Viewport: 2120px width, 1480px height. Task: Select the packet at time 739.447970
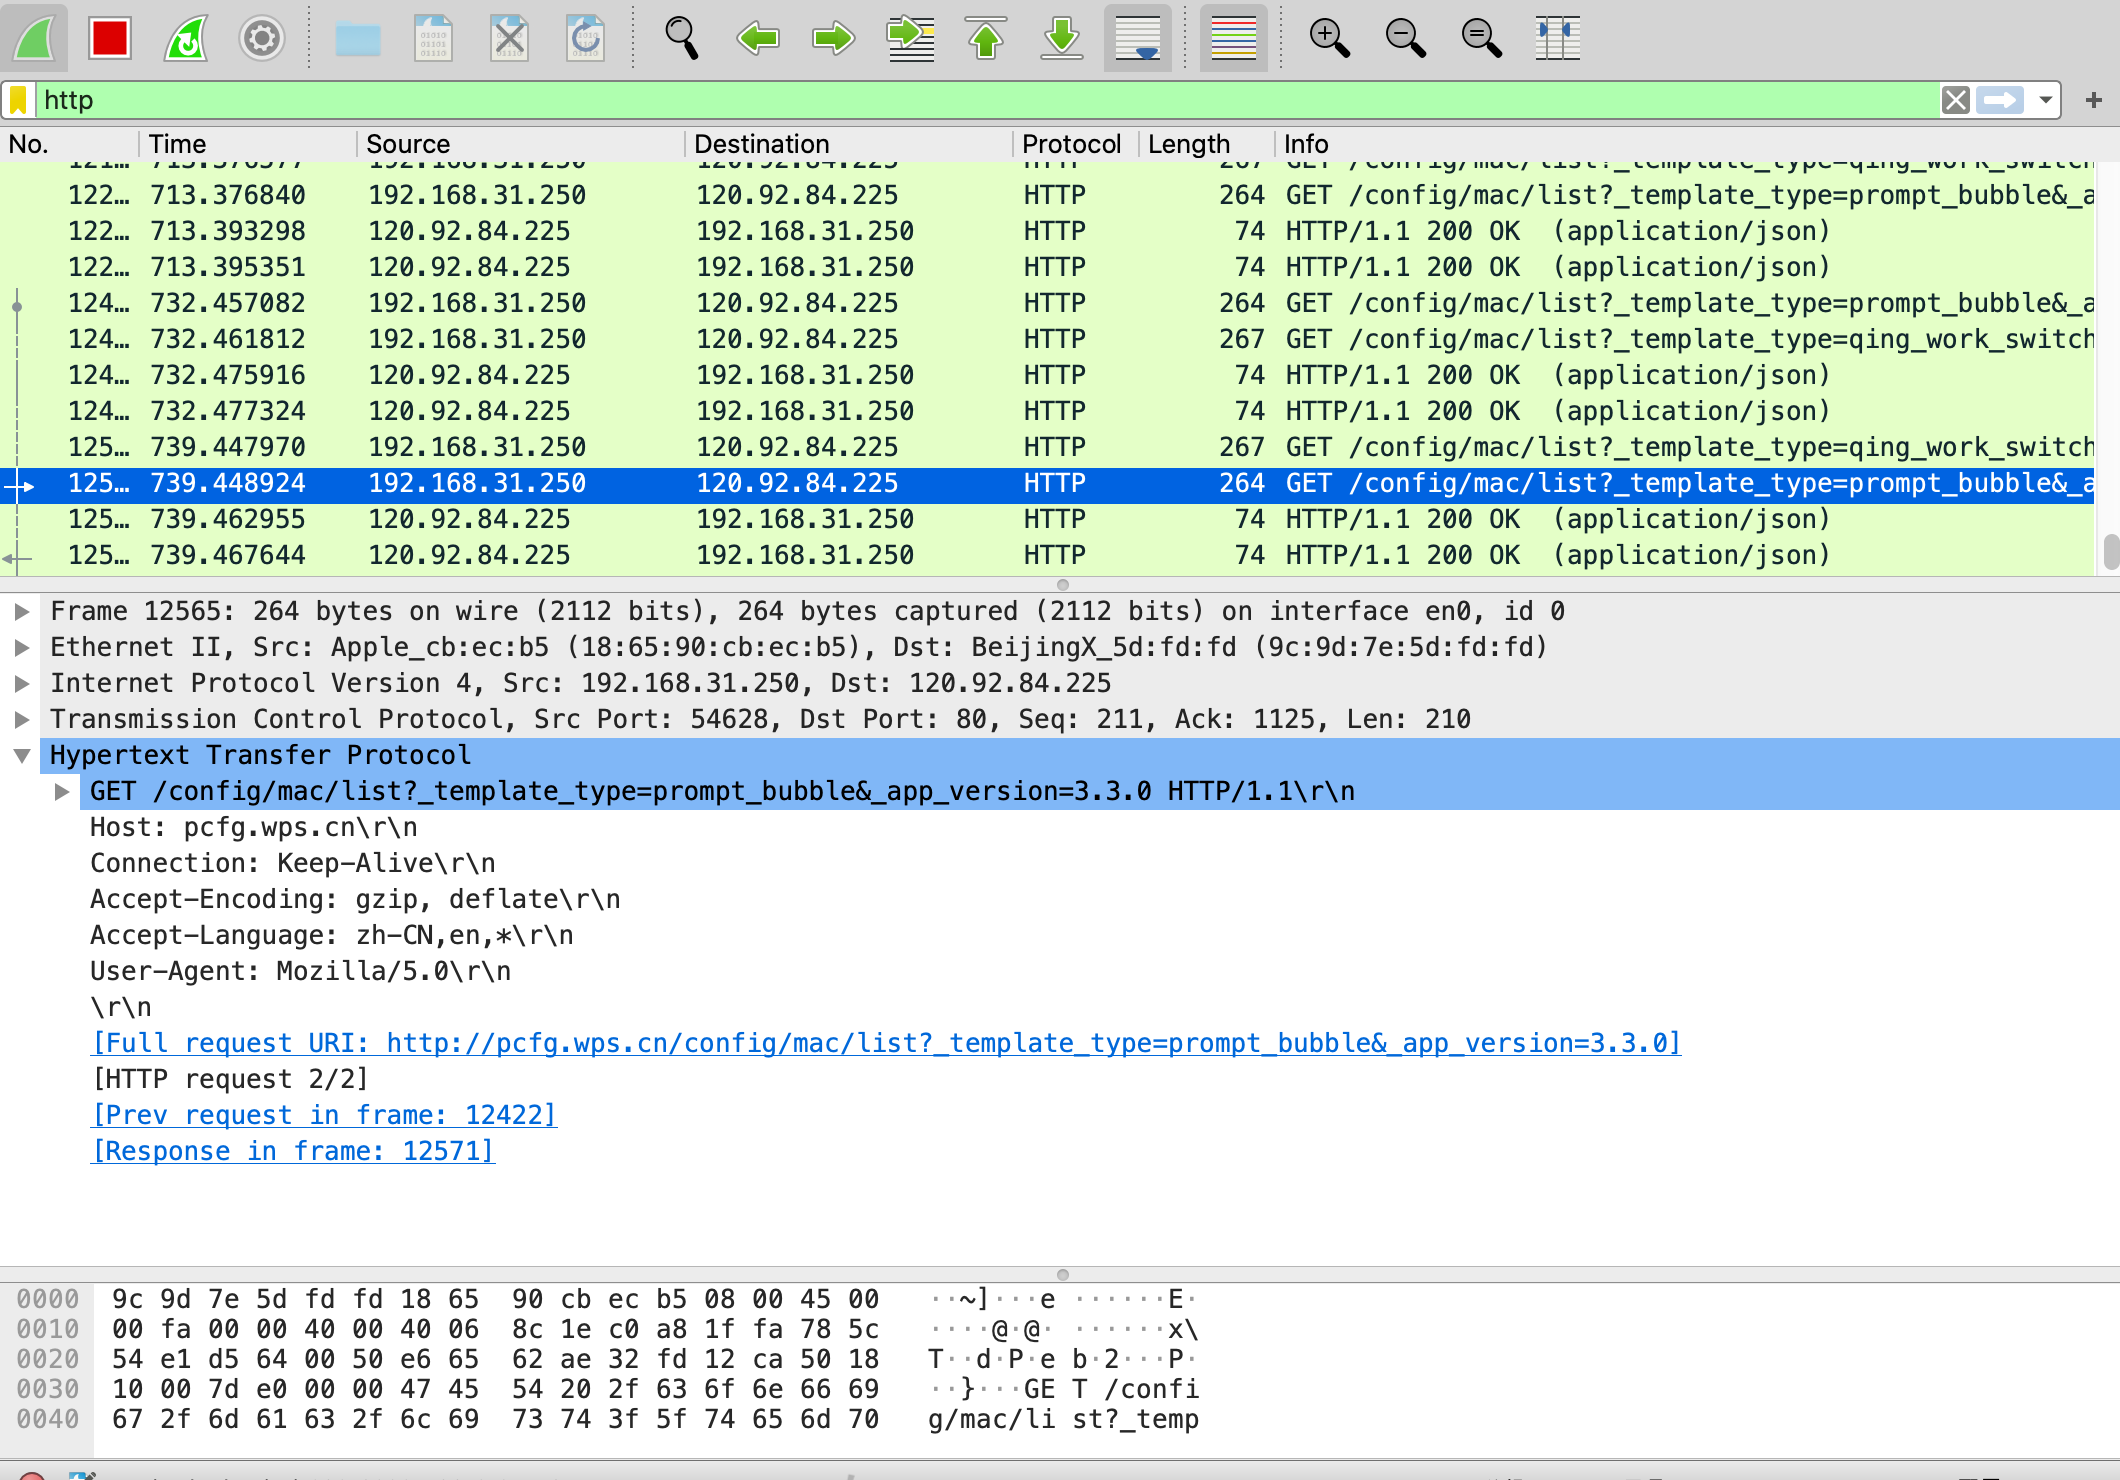pyautogui.click(x=700, y=447)
